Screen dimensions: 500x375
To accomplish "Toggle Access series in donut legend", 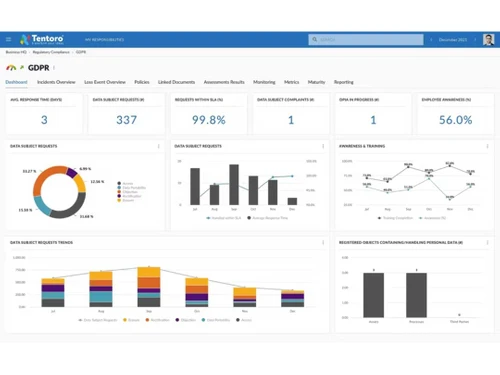I will click(x=125, y=183).
